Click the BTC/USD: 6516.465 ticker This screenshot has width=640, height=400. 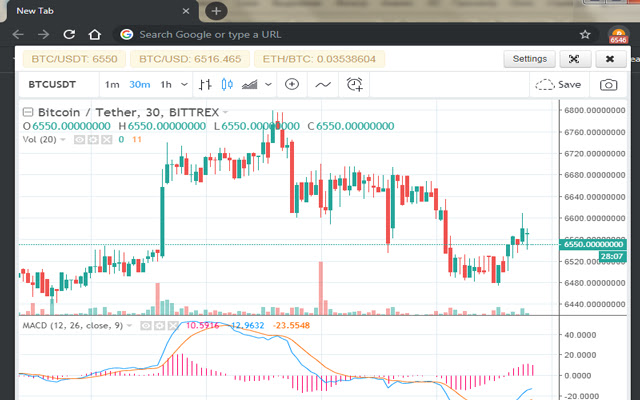coord(190,59)
